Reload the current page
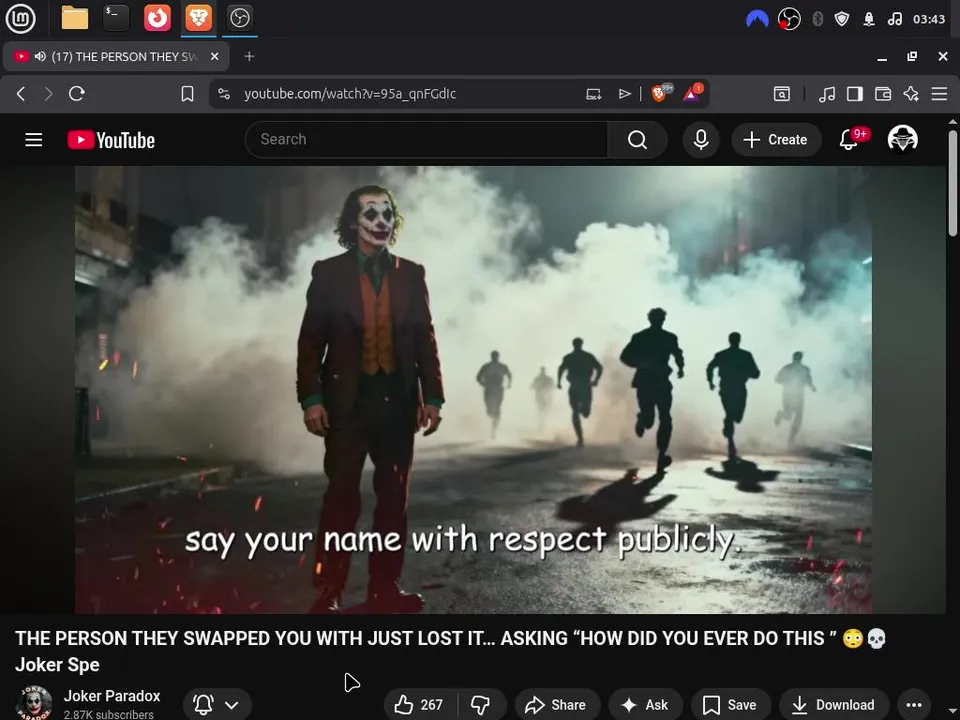 tap(77, 94)
